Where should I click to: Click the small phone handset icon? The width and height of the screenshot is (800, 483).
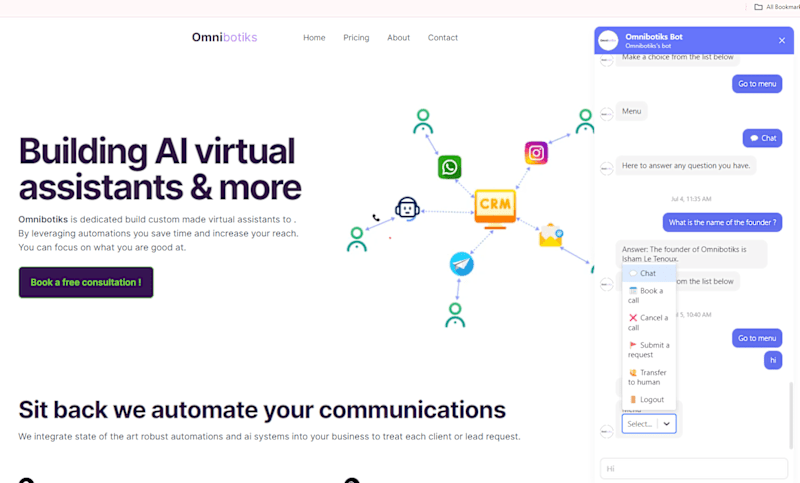tap(376, 218)
